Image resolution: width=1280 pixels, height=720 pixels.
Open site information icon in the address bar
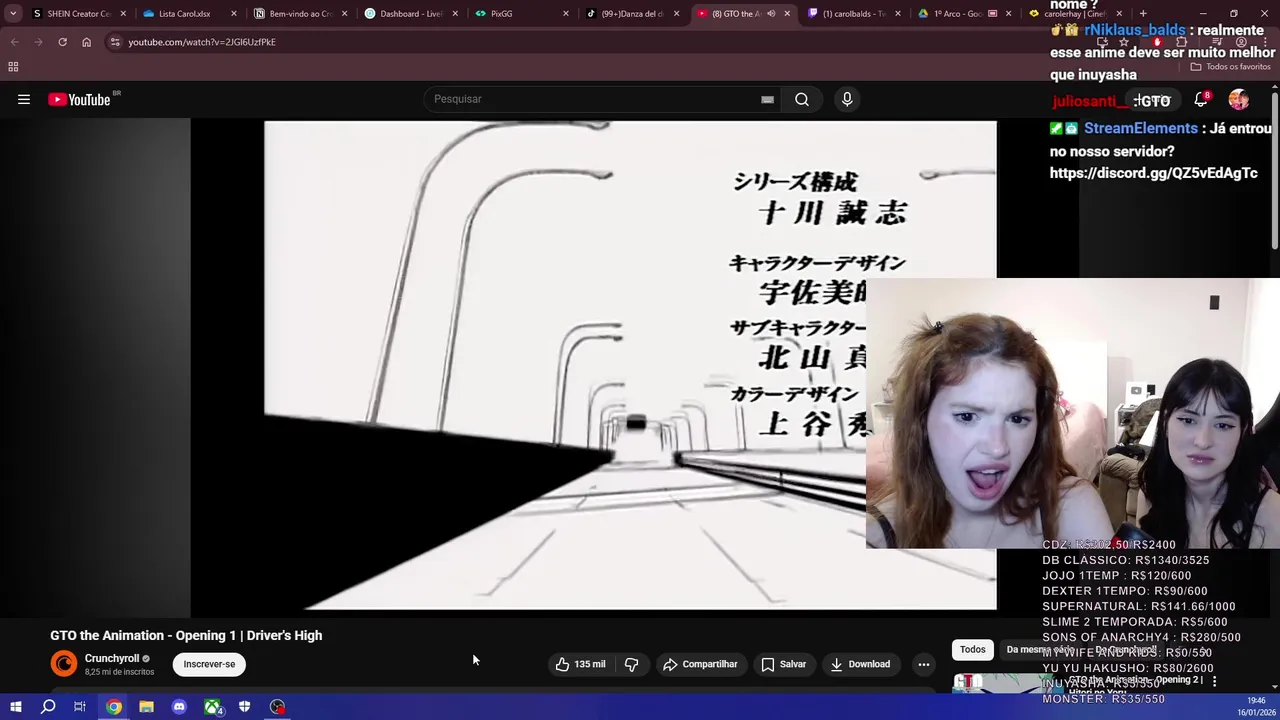pyautogui.click(x=115, y=42)
